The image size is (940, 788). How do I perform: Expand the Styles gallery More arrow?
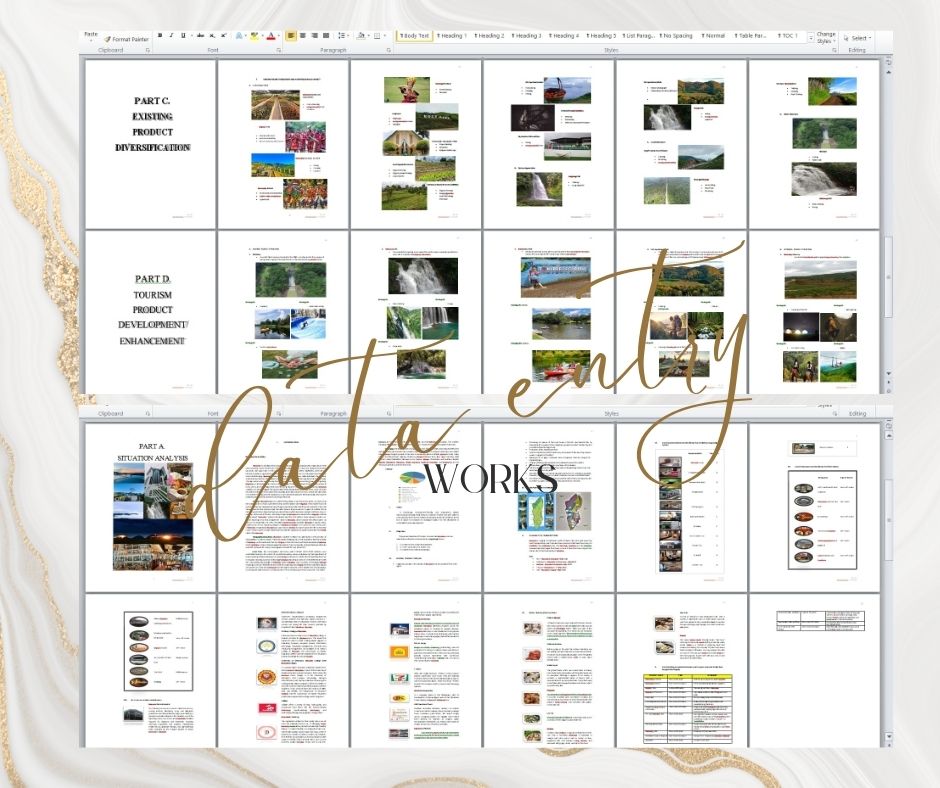[811, 38]
